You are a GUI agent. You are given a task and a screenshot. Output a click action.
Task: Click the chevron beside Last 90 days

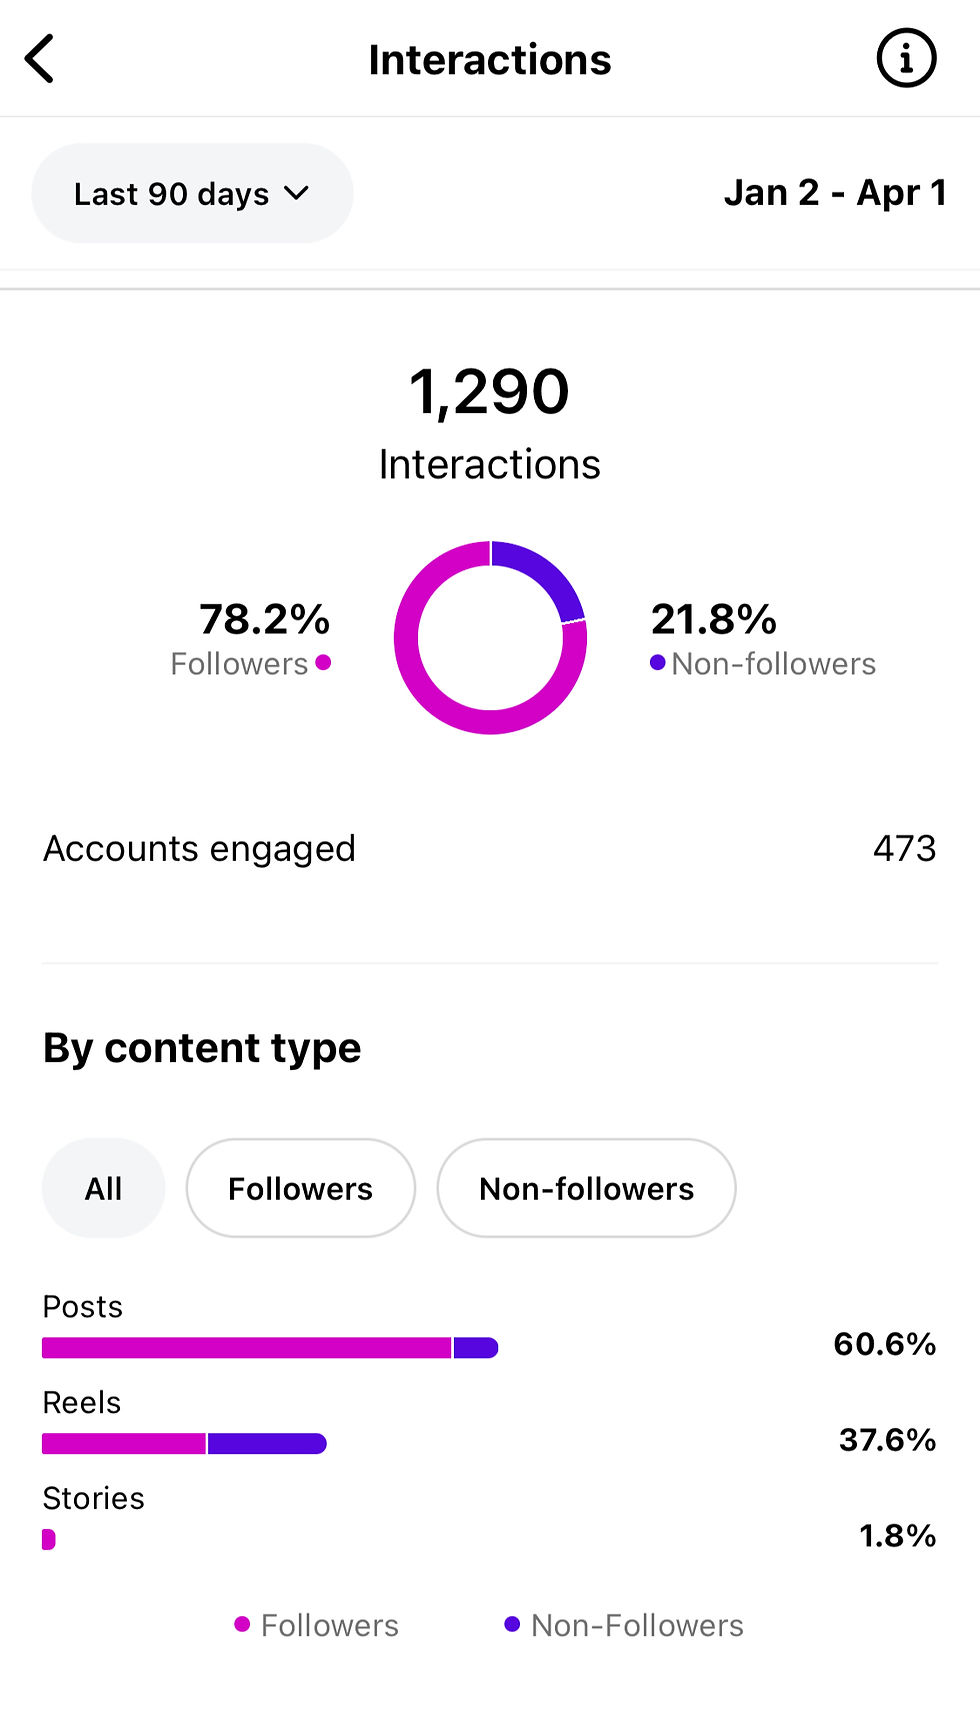click(x=296, y=193)
